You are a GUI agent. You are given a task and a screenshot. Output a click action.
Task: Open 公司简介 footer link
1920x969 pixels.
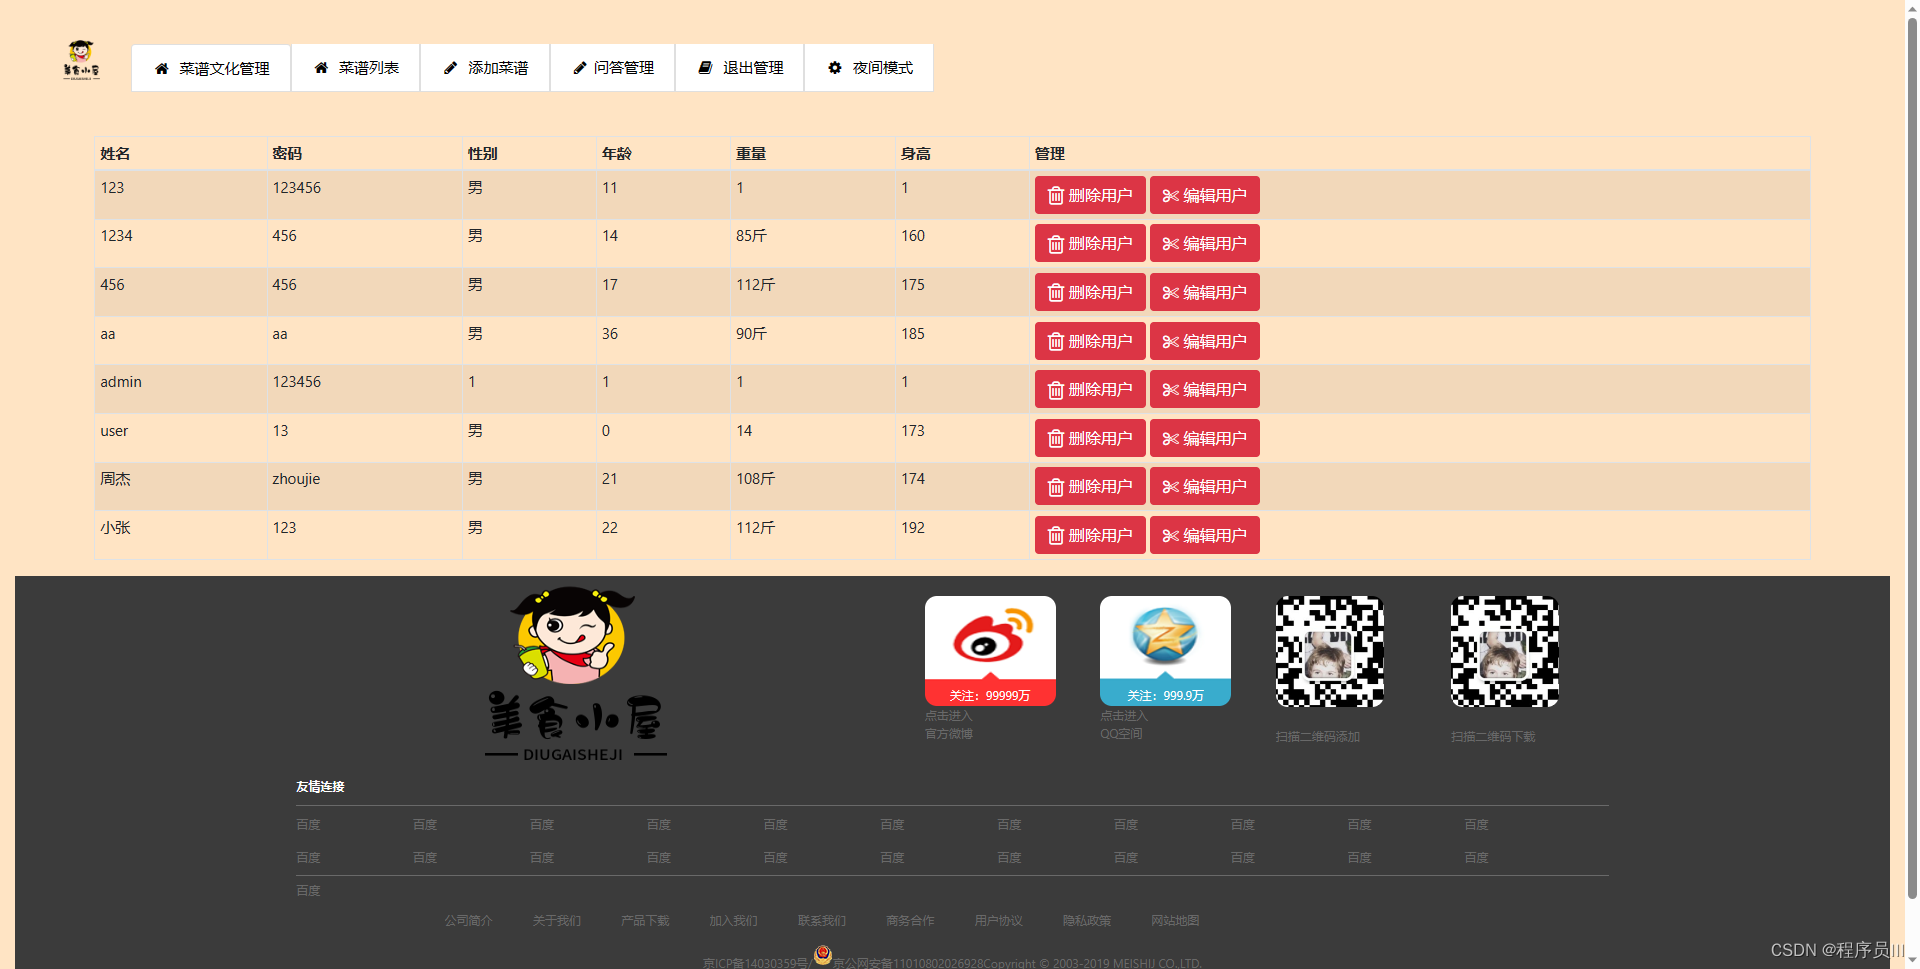click(x=469, y=921)
